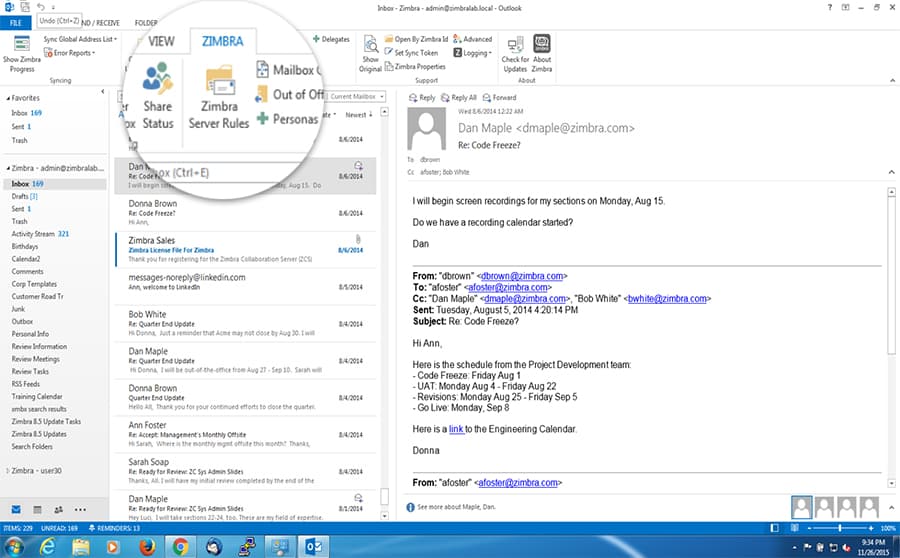Open the Corp Templates folder
This screenshot has height=558, width=900.
point(34,284)
